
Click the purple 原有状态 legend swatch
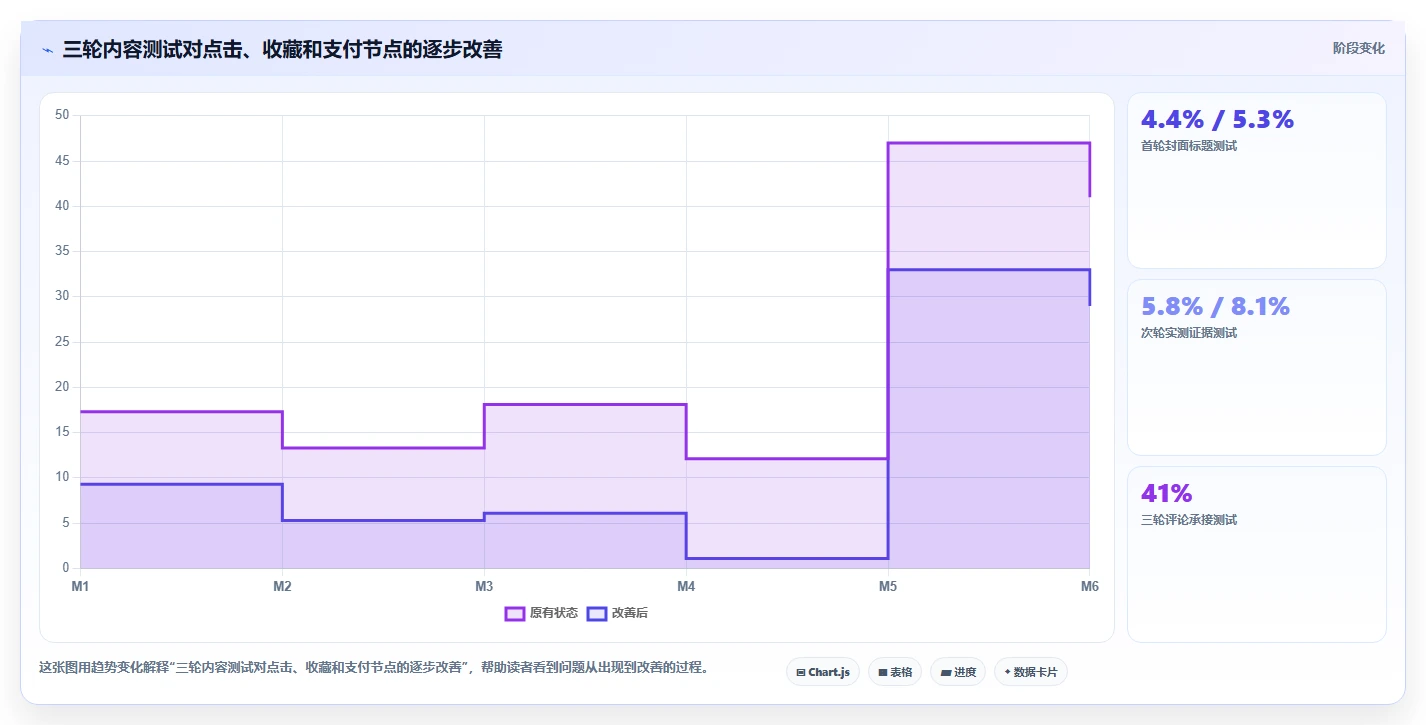[x=515, y=613]
